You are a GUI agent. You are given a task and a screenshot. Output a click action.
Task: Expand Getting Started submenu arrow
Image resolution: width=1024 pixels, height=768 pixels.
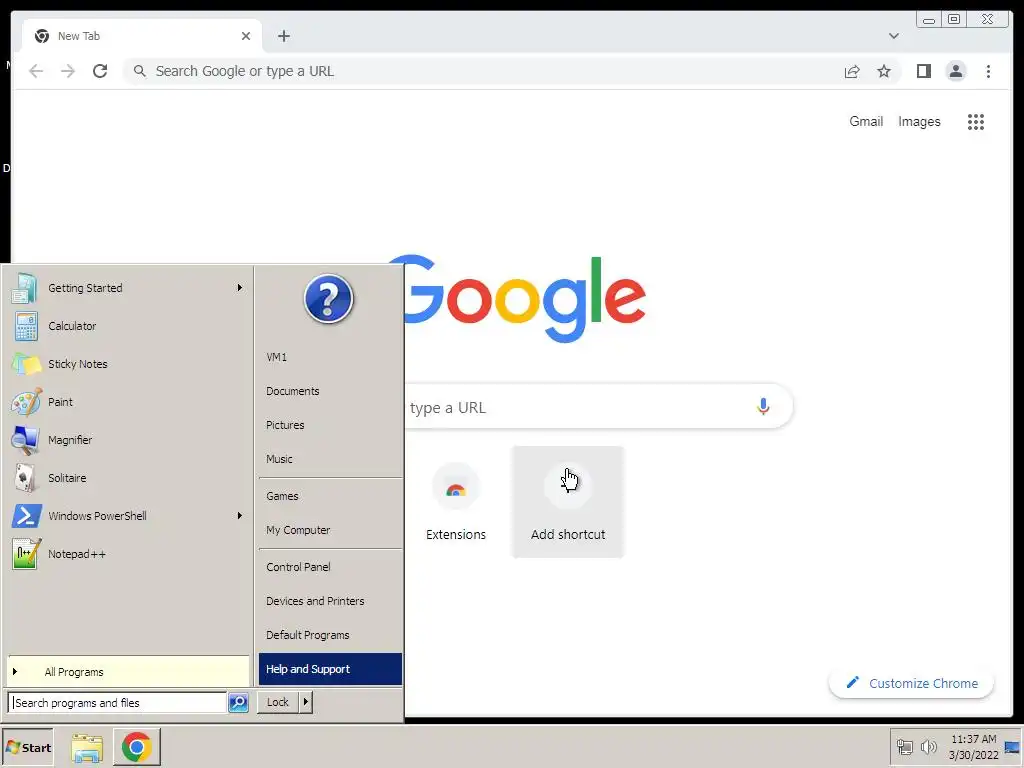click(x=240, y=287)
